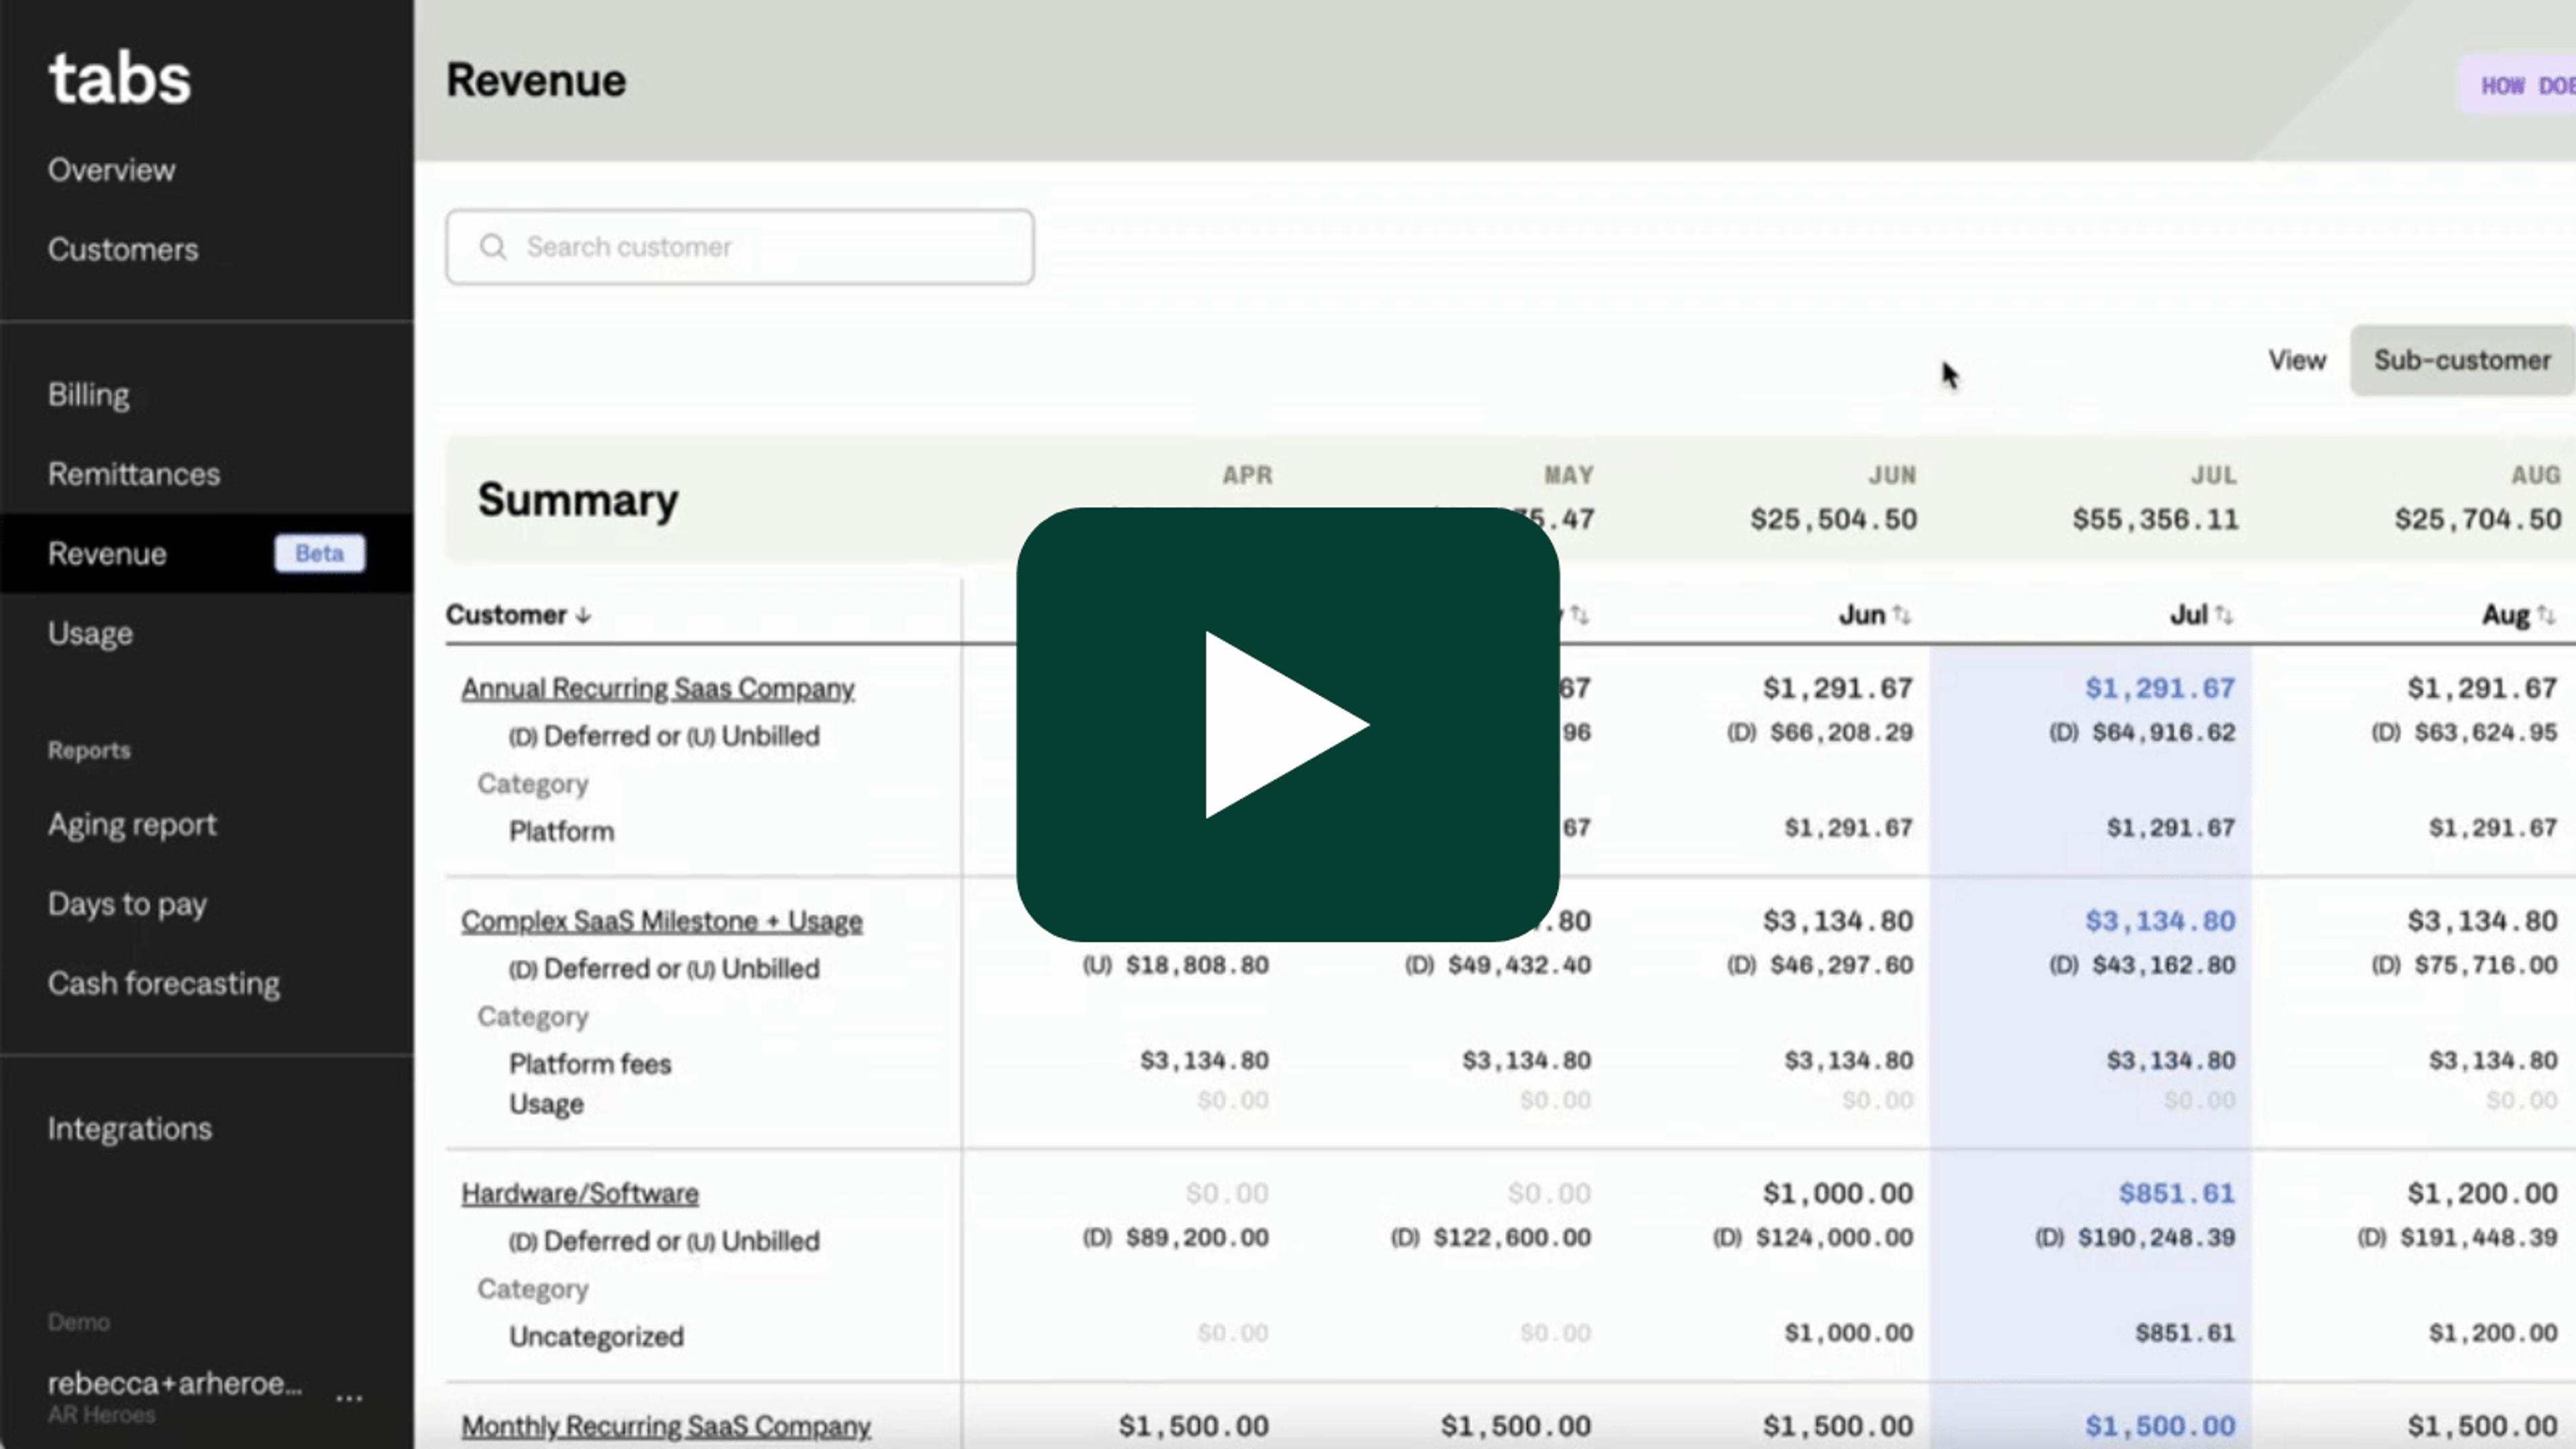This screenshot has height=1449, width=2576.
Task: Click Summary JUN total $25,504.50
Action: (1834, 520)
